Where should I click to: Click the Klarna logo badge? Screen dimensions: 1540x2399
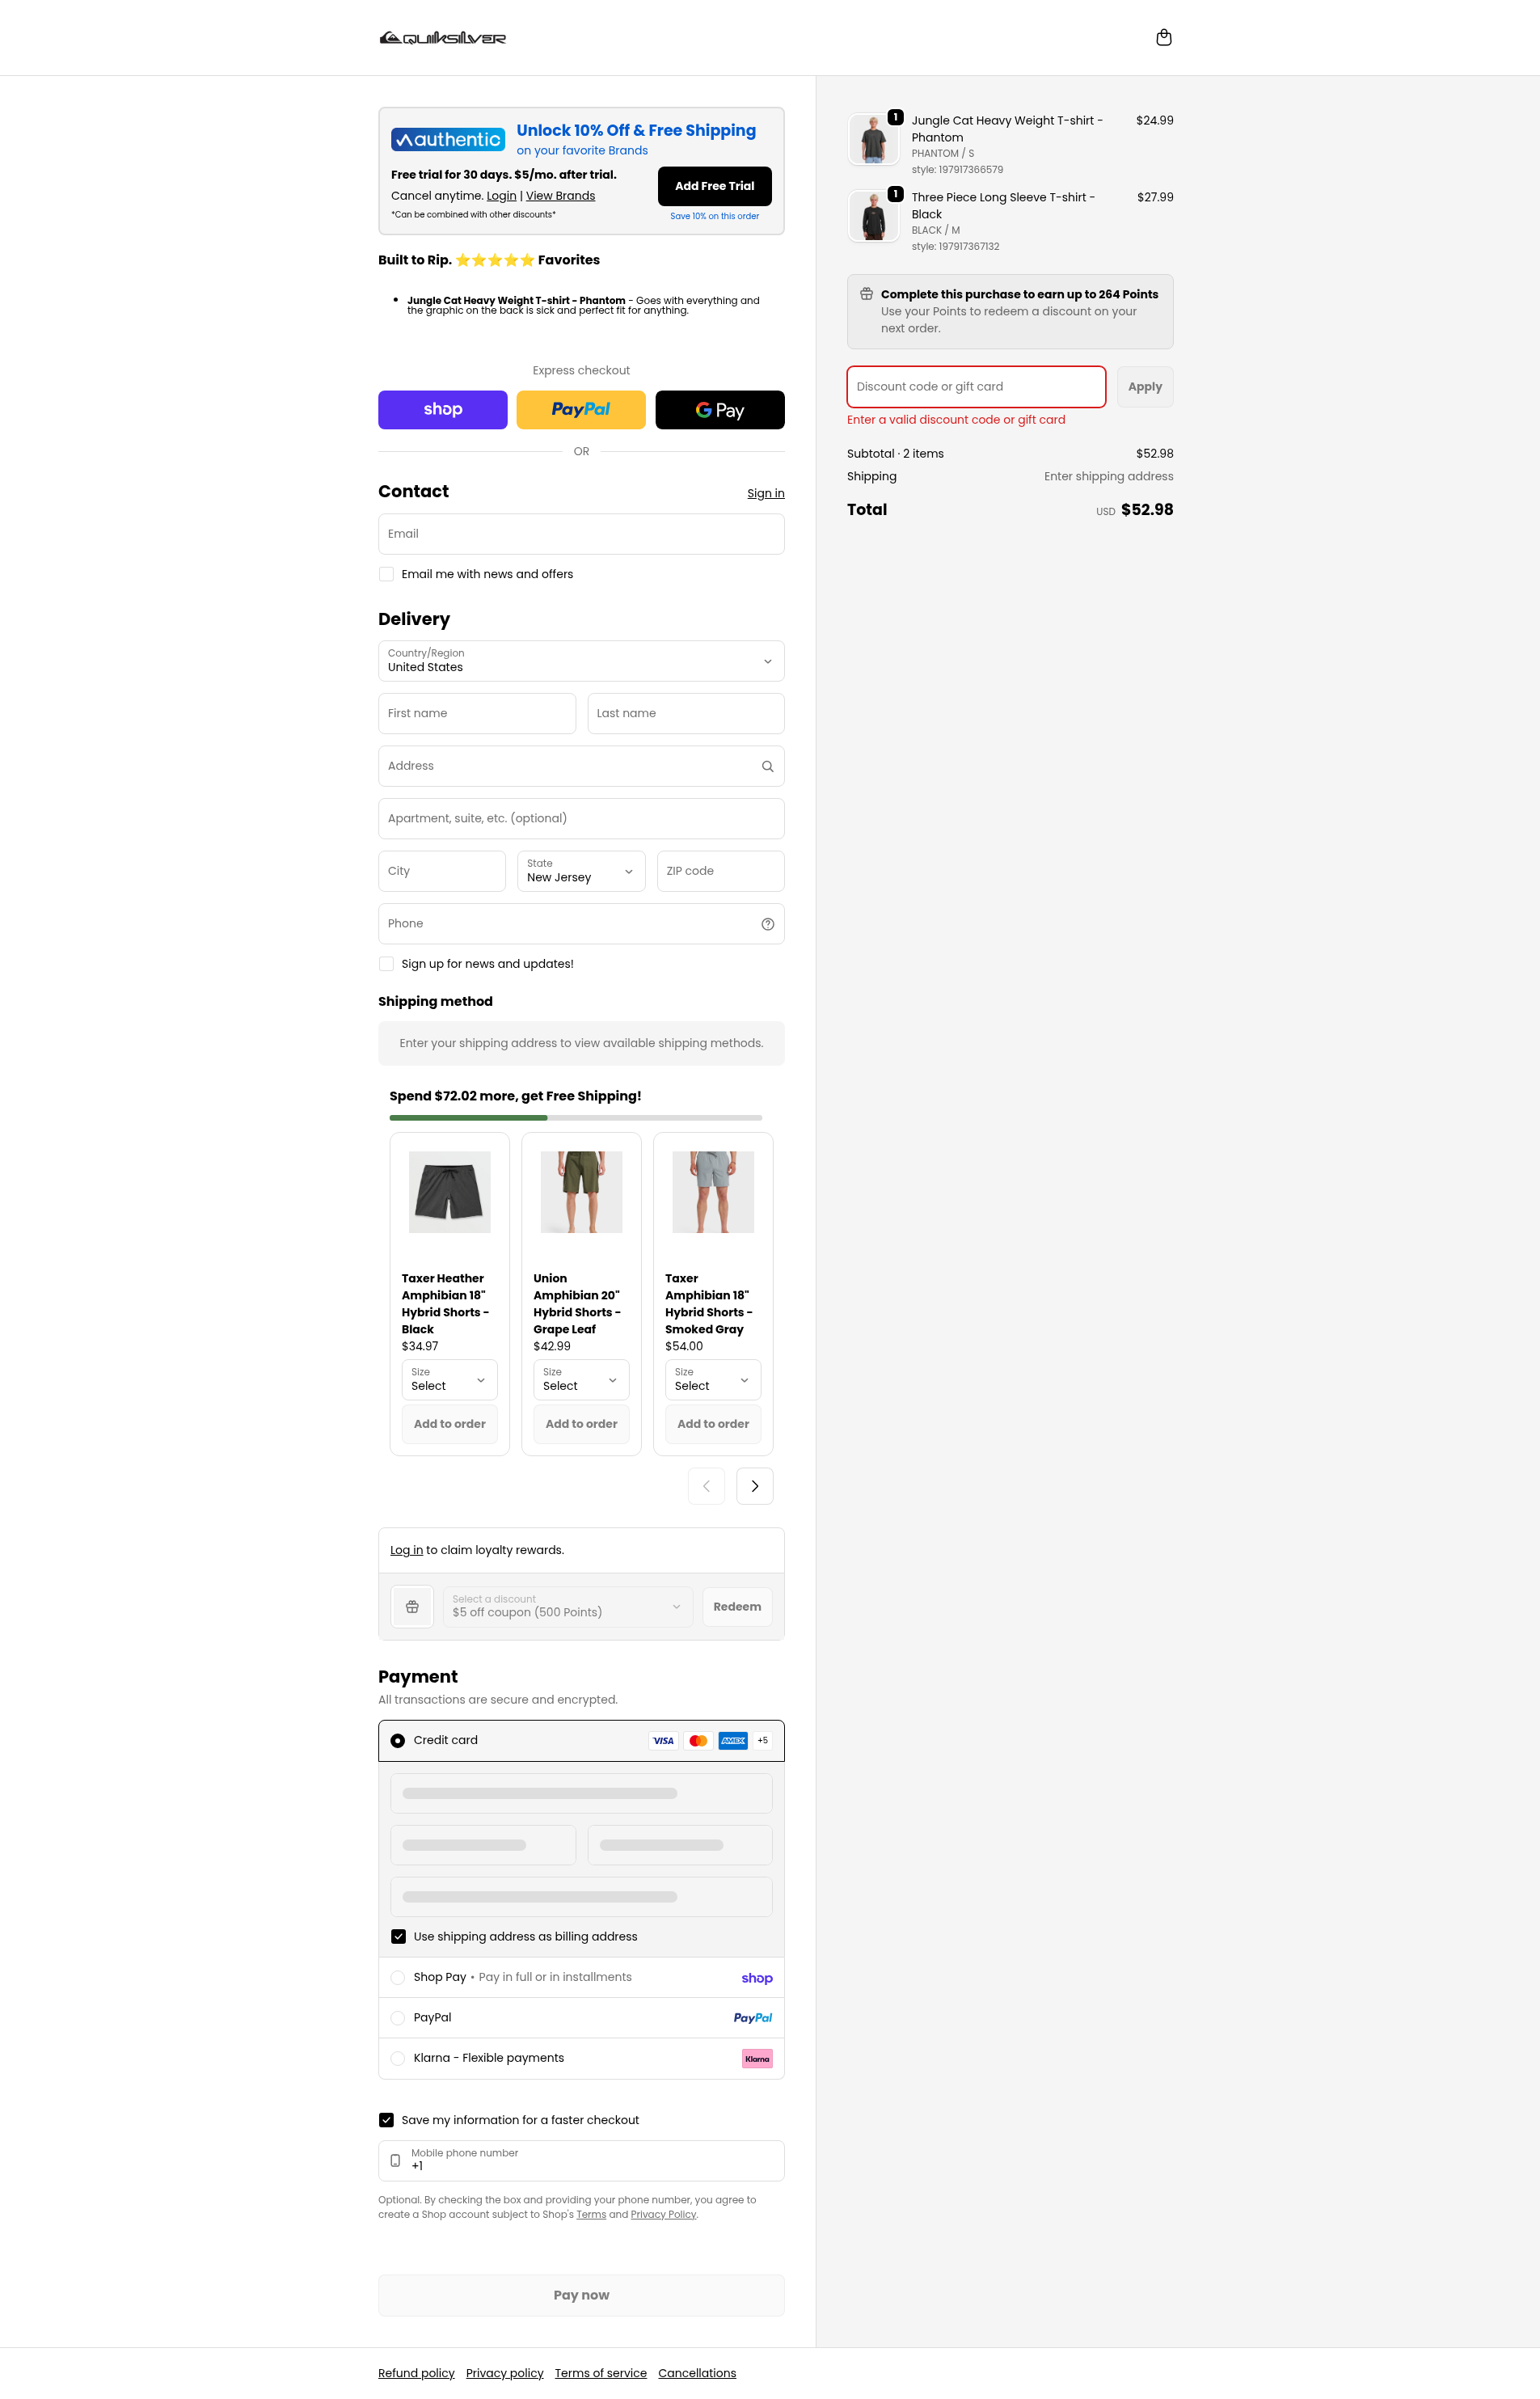point(757,2059)
